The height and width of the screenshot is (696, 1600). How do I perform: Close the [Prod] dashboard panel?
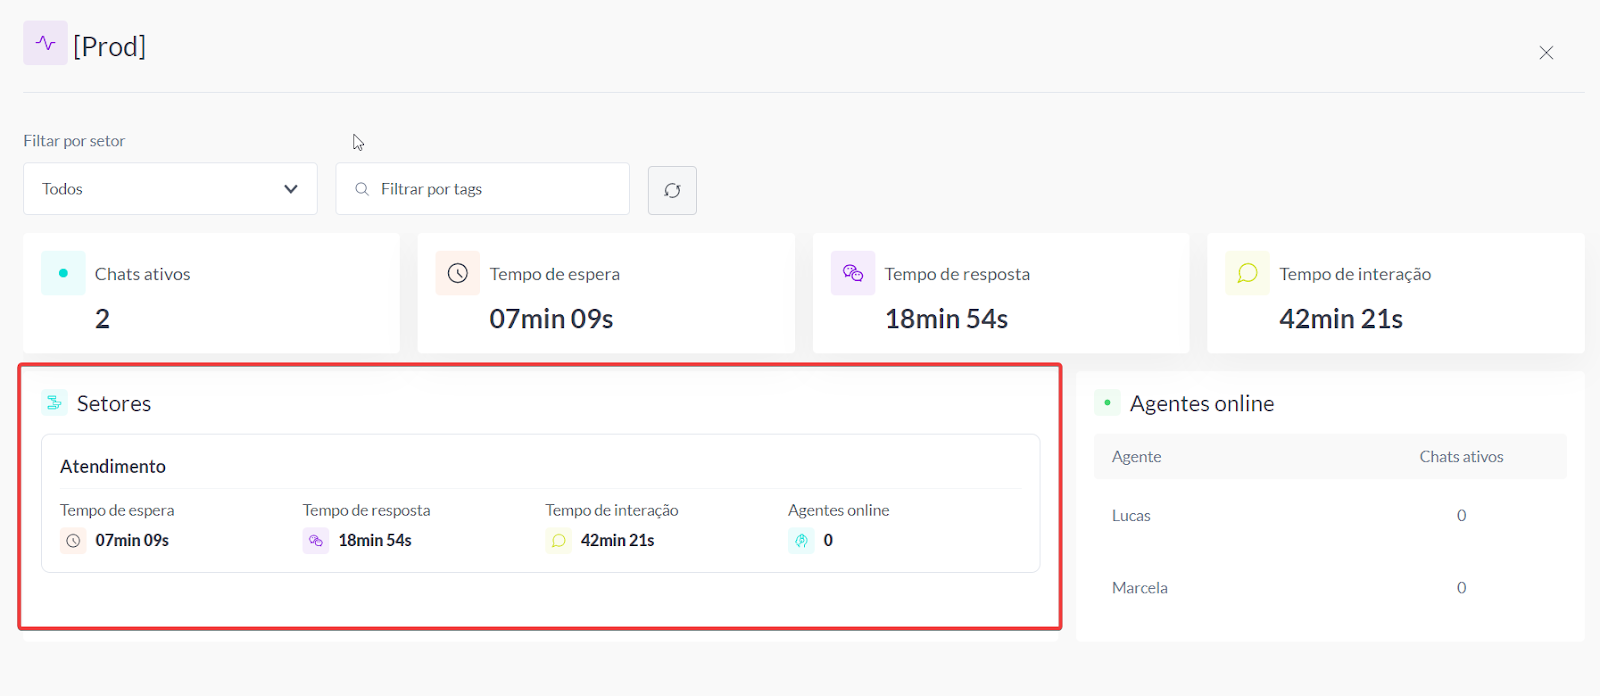[1546, 53]
